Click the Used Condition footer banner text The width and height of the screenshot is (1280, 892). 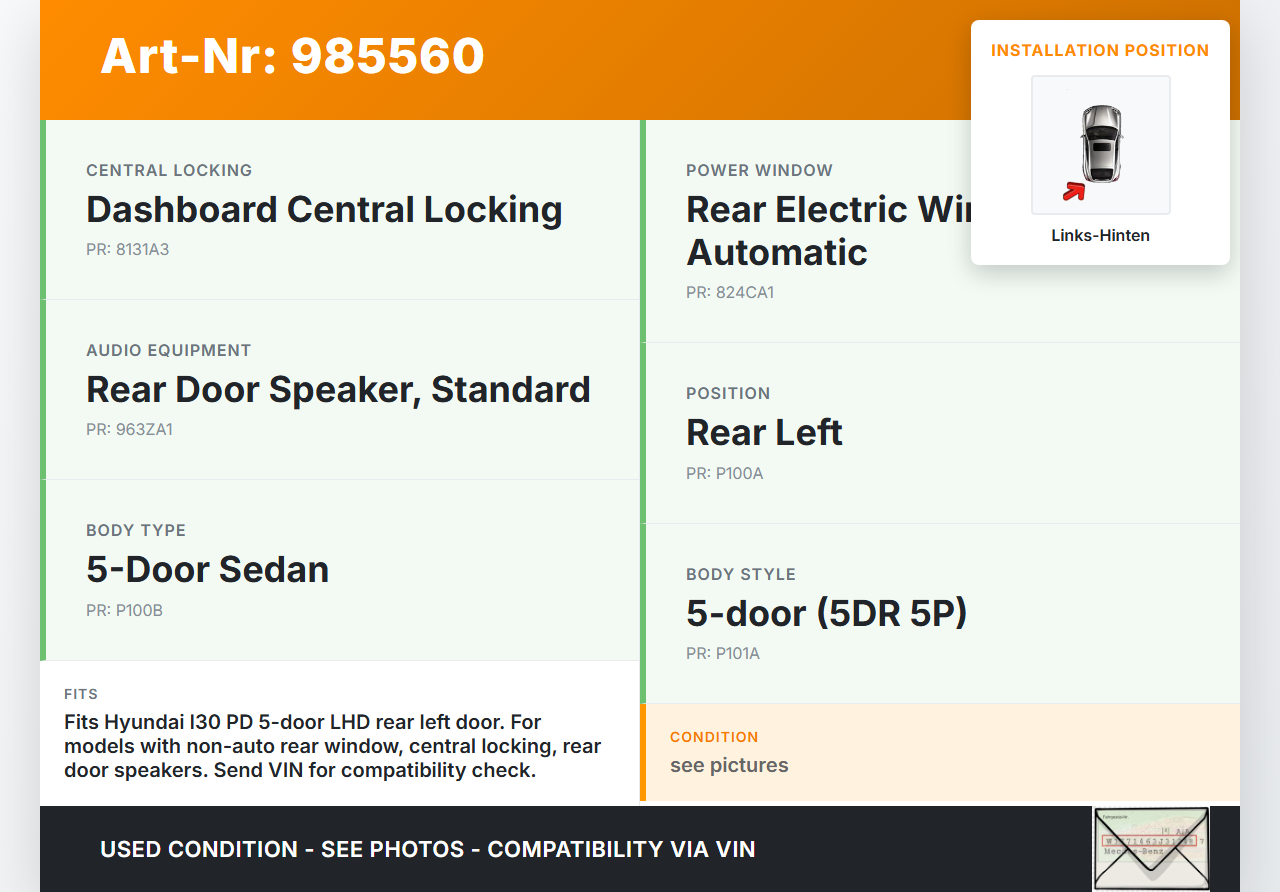(427, 849)
